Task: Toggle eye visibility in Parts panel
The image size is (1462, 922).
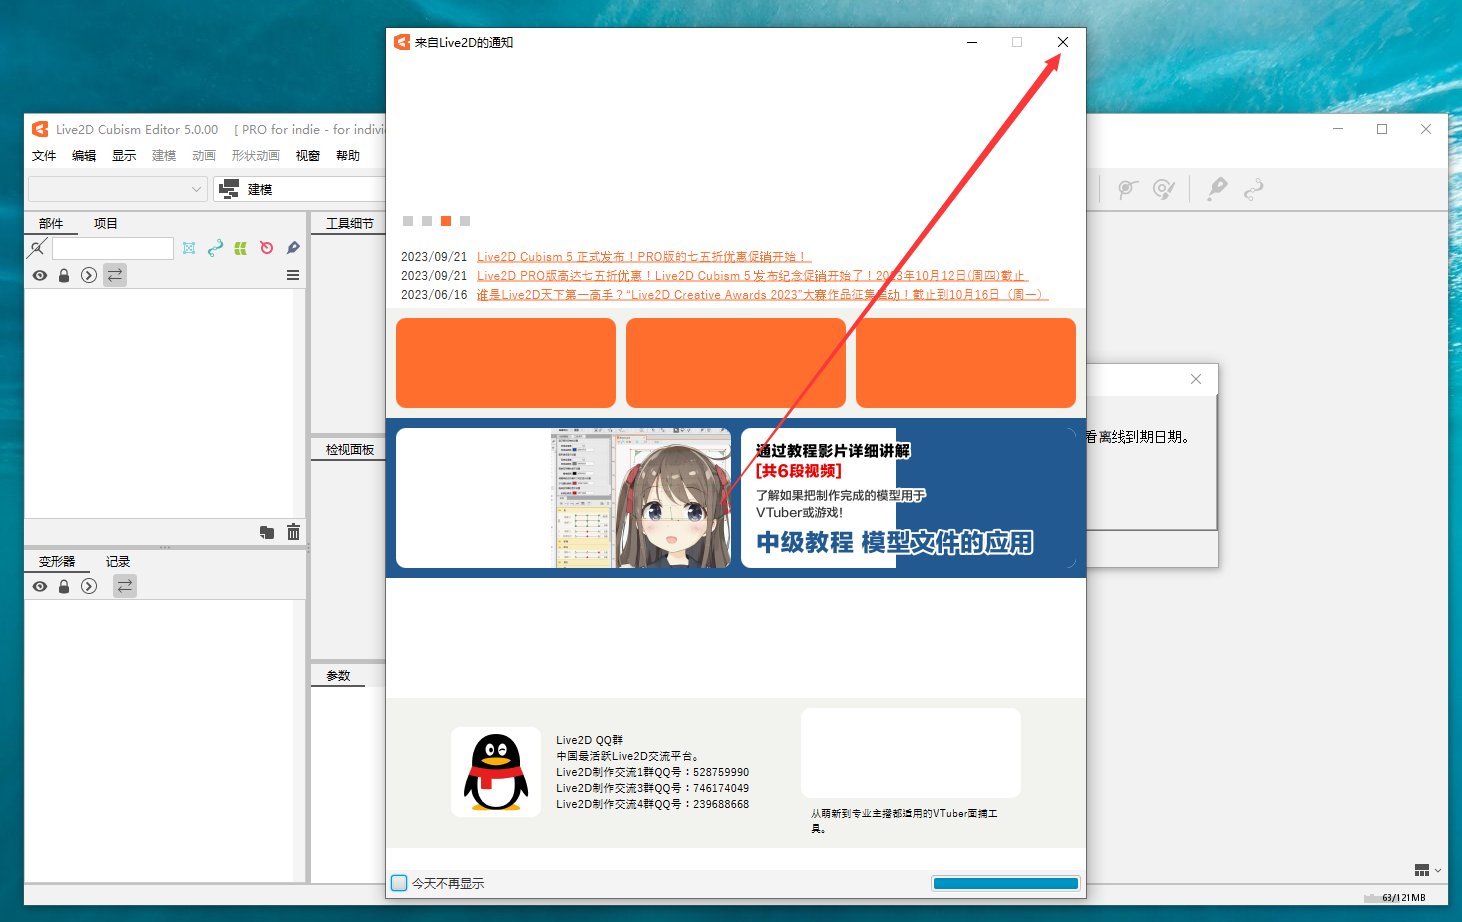Action: click(x=40, y=275)
